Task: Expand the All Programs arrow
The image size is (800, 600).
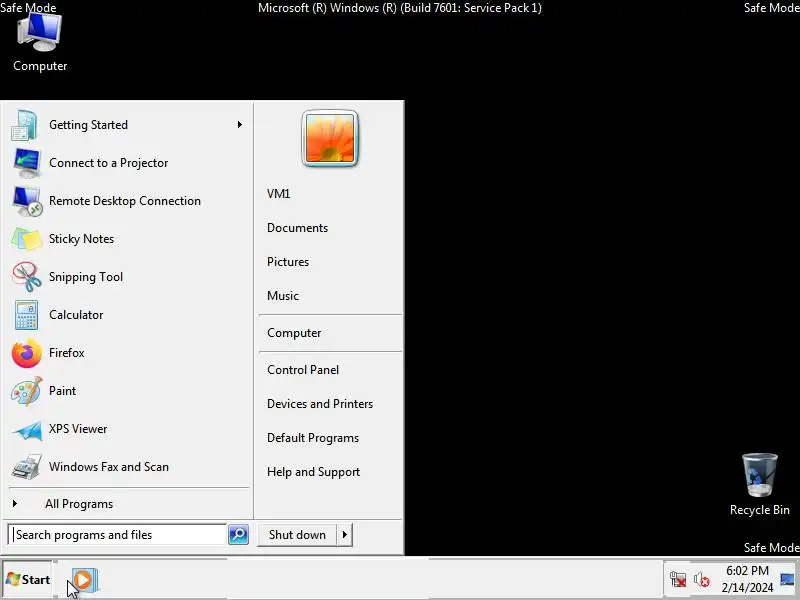Action: (15, 504)
